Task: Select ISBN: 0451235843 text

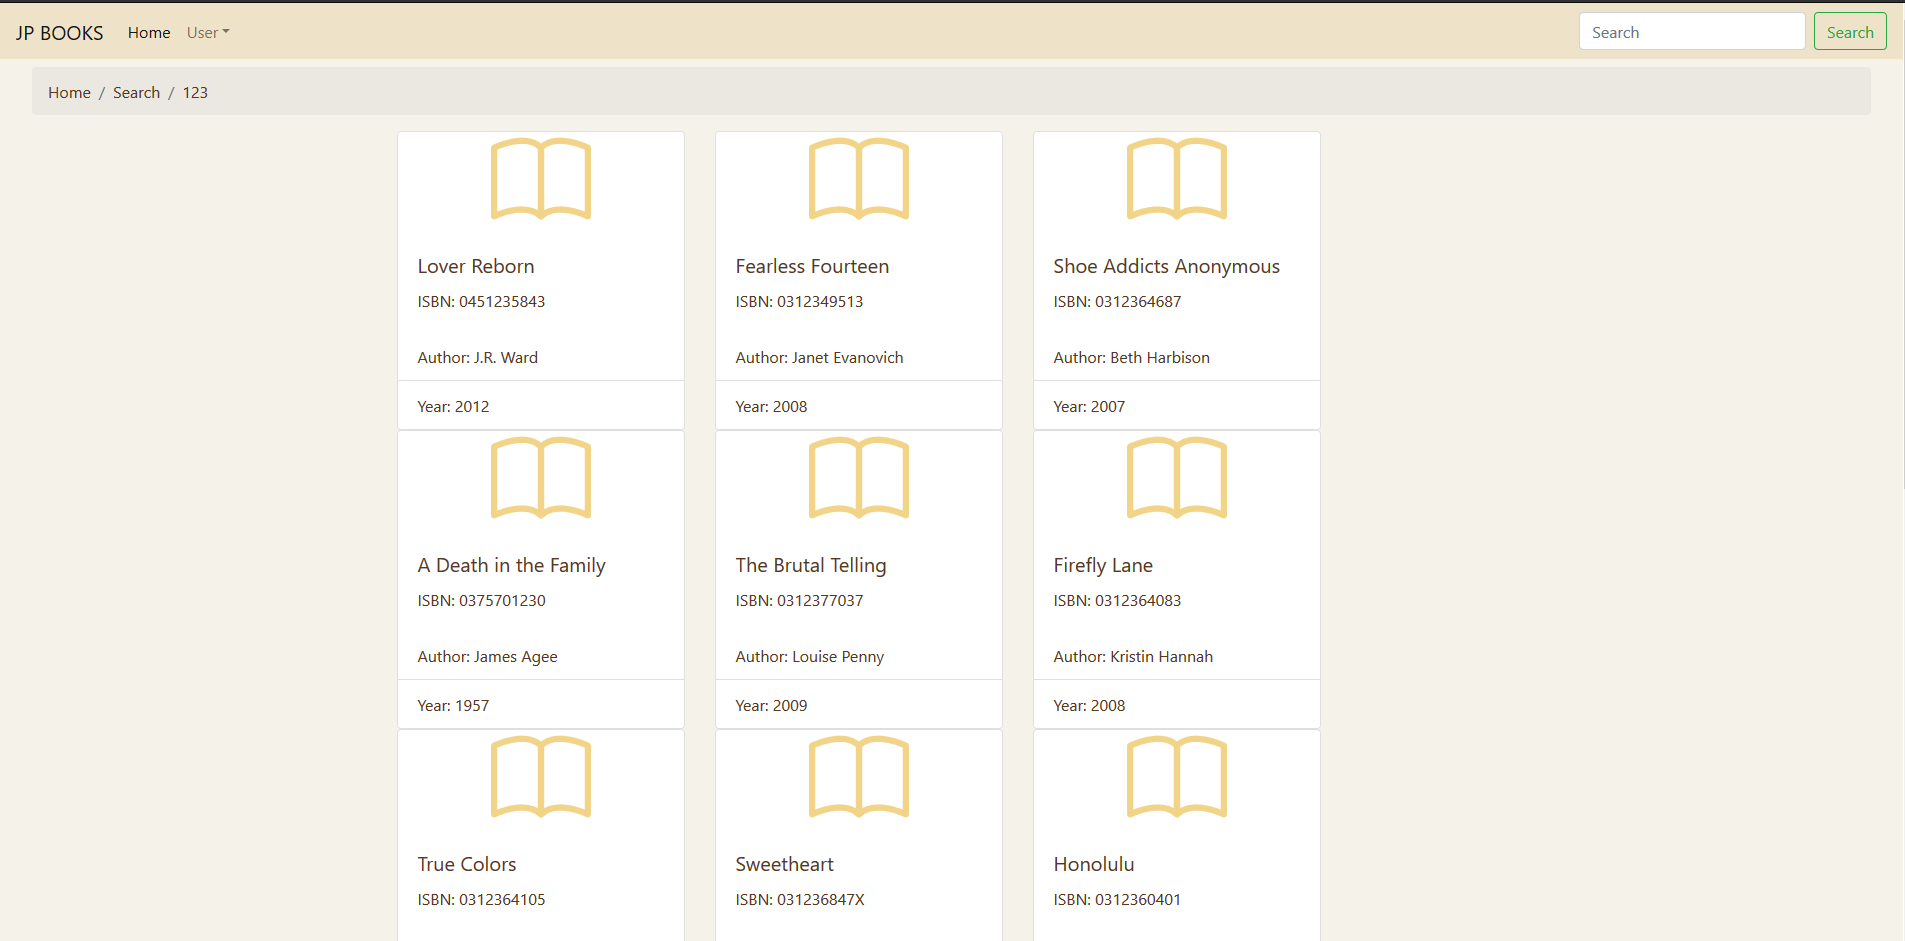Action: pos(481,301)
